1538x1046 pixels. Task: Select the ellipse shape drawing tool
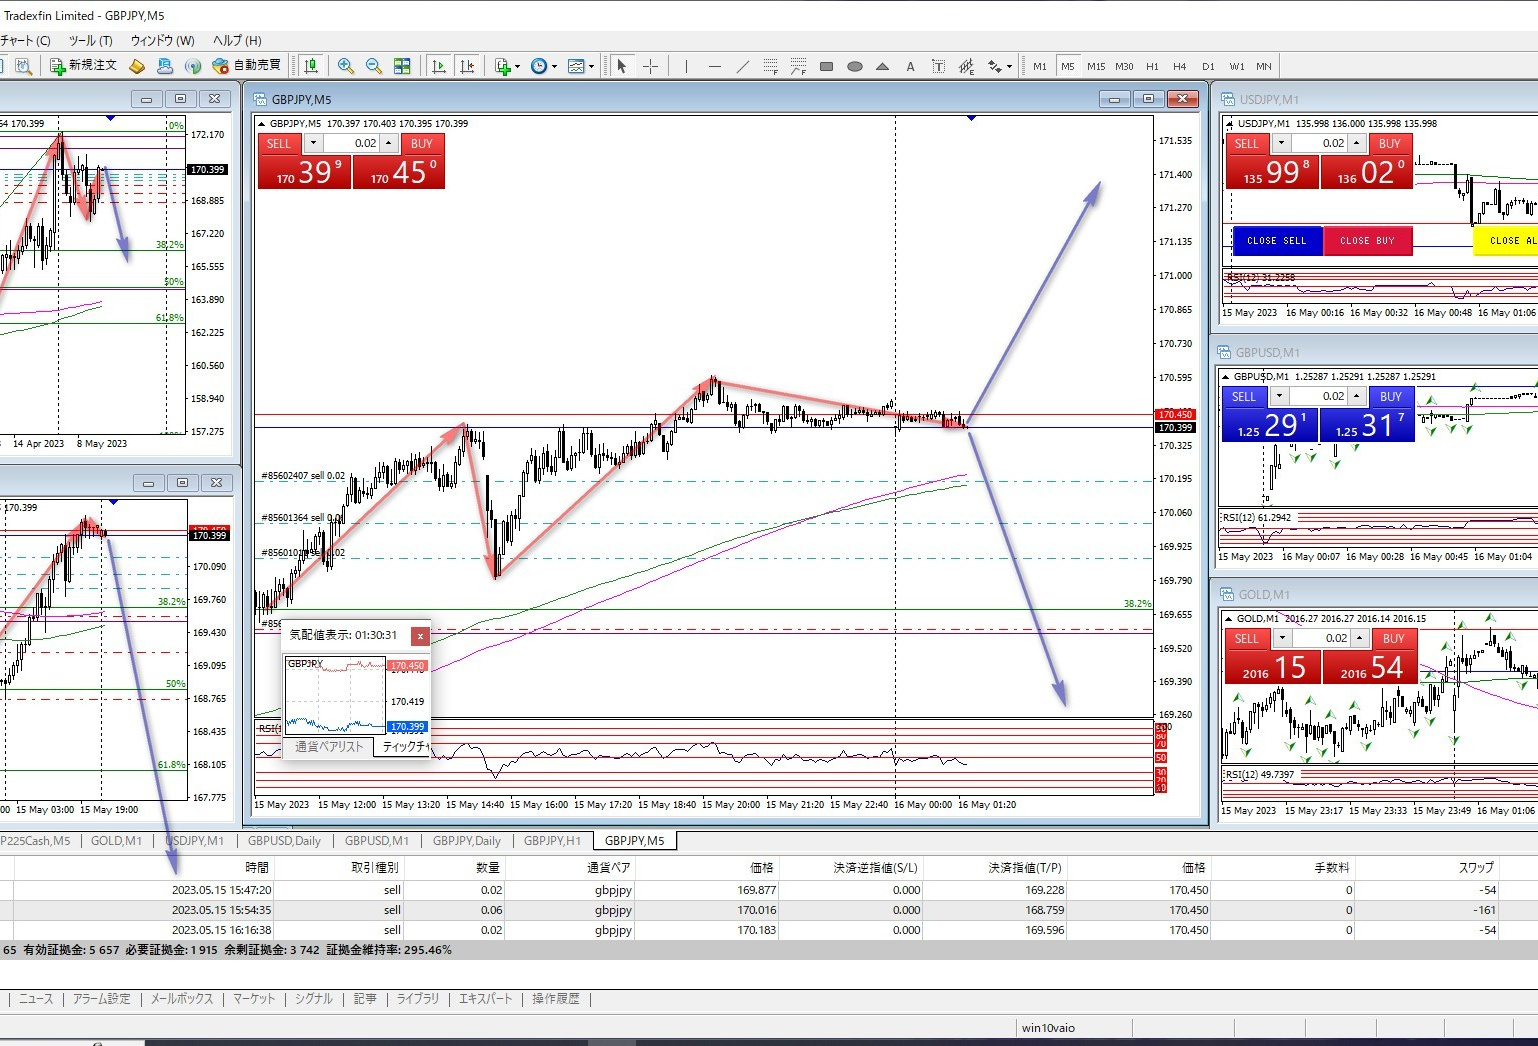[x=855, y=67]
